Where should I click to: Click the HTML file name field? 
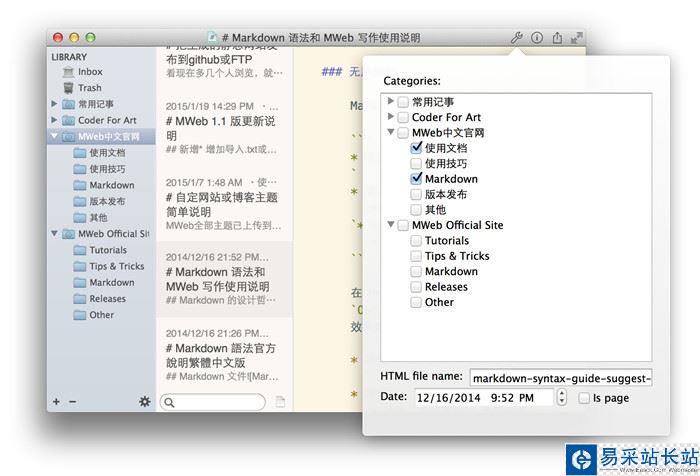(561, 378)
